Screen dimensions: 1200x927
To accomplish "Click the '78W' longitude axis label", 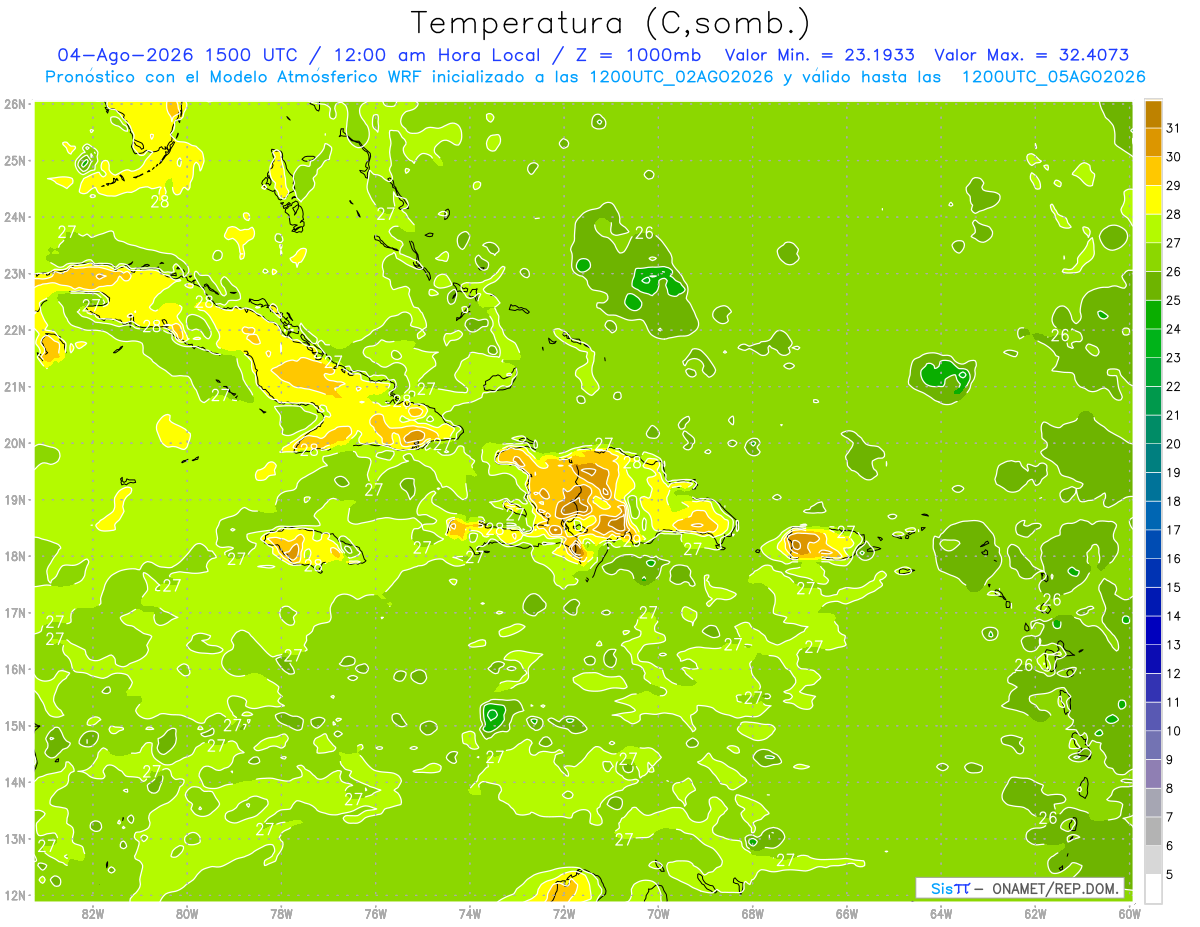I will tap(281, 914).
